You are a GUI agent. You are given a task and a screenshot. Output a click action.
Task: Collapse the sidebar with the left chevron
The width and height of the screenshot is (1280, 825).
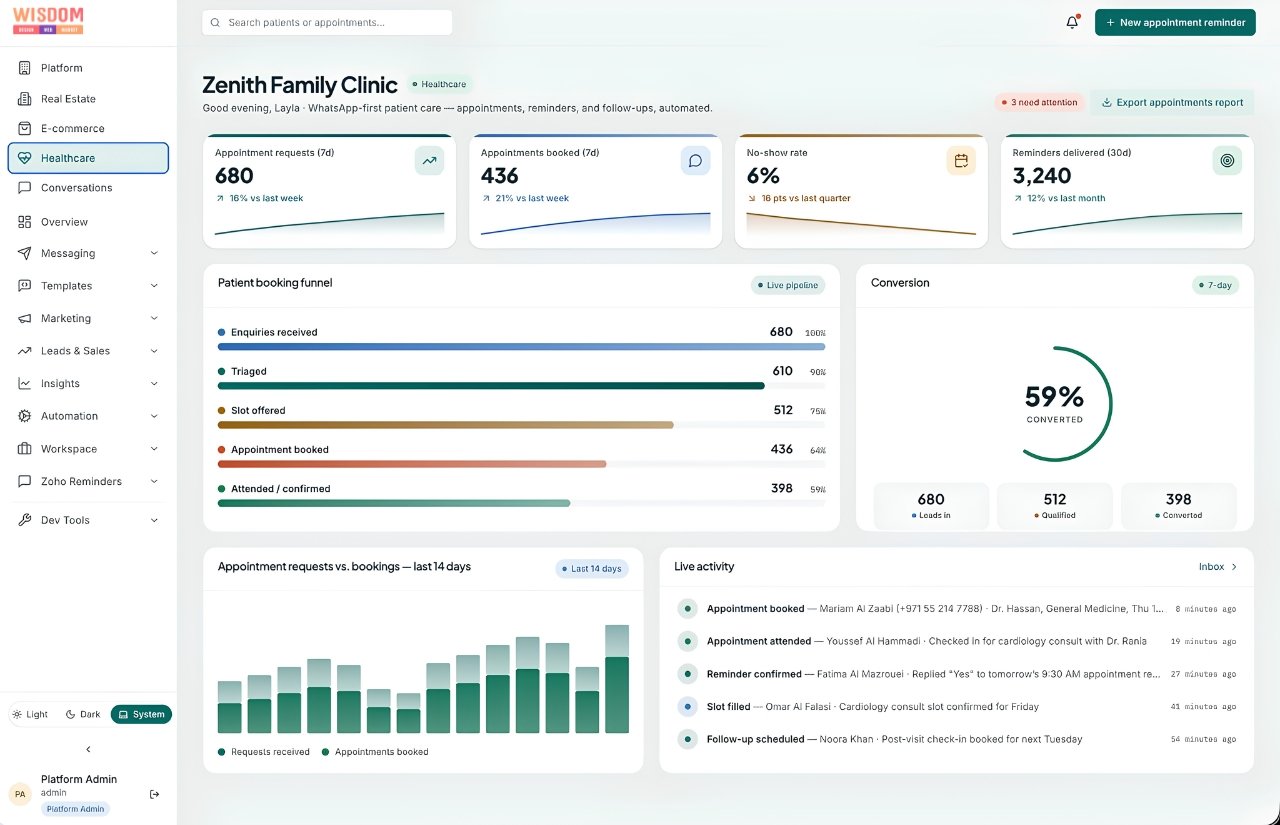tap(88, 749)
